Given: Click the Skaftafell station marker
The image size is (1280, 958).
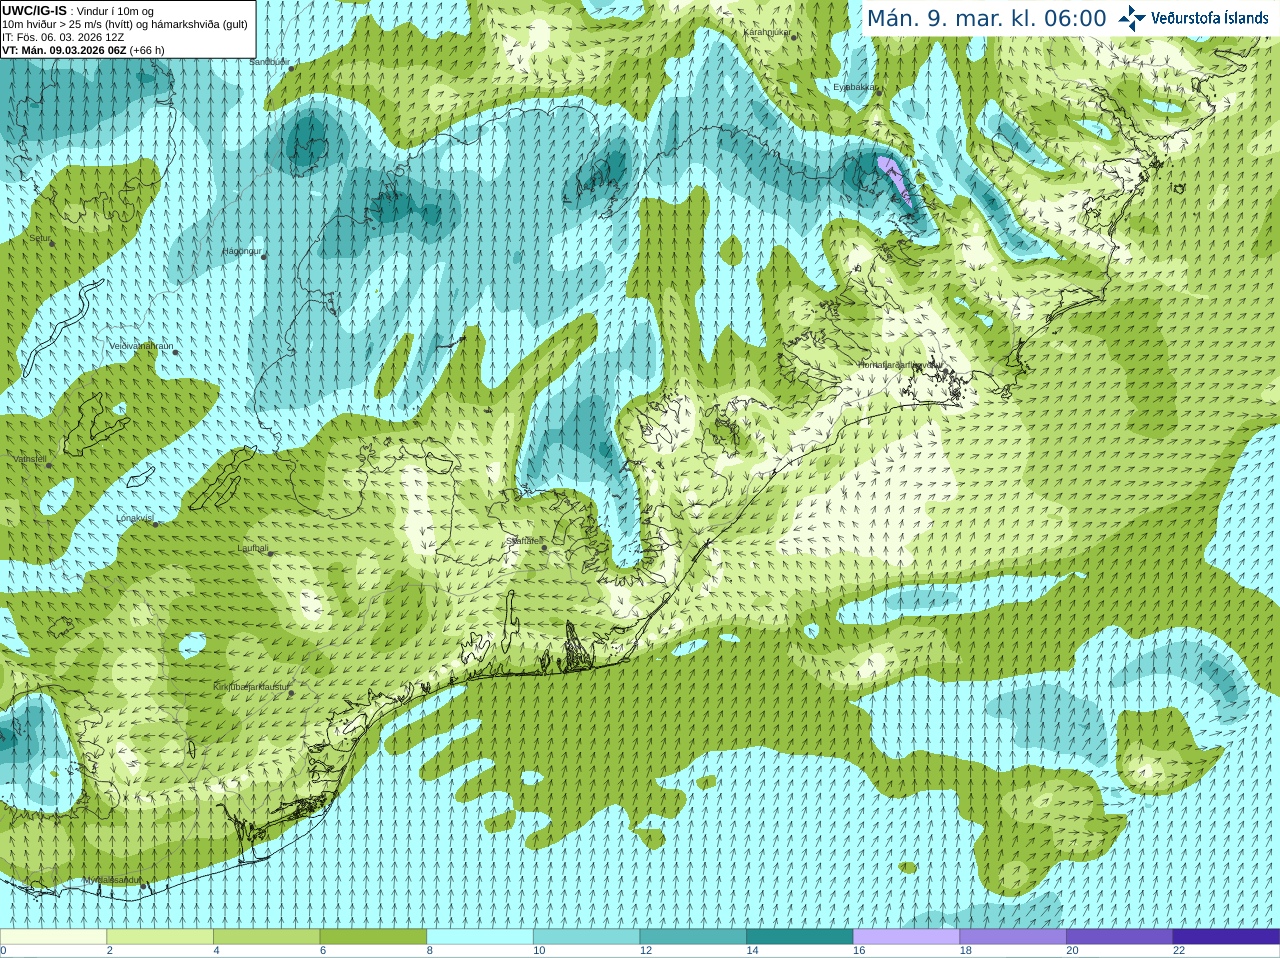Looking at the screenshot, I should coord(544,547).
